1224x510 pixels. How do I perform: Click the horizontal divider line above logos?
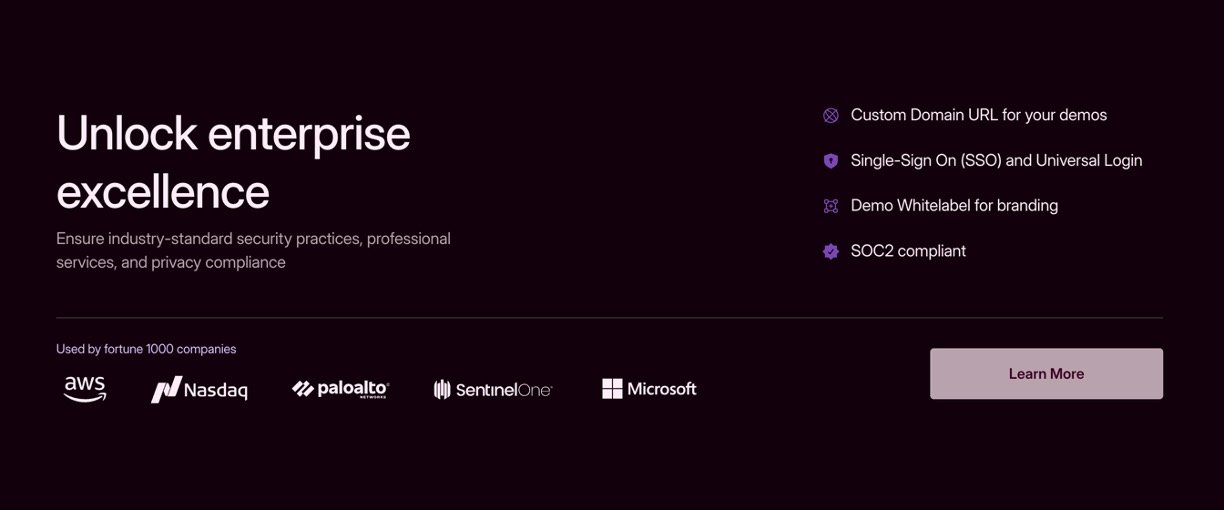[x=609, y=318]
